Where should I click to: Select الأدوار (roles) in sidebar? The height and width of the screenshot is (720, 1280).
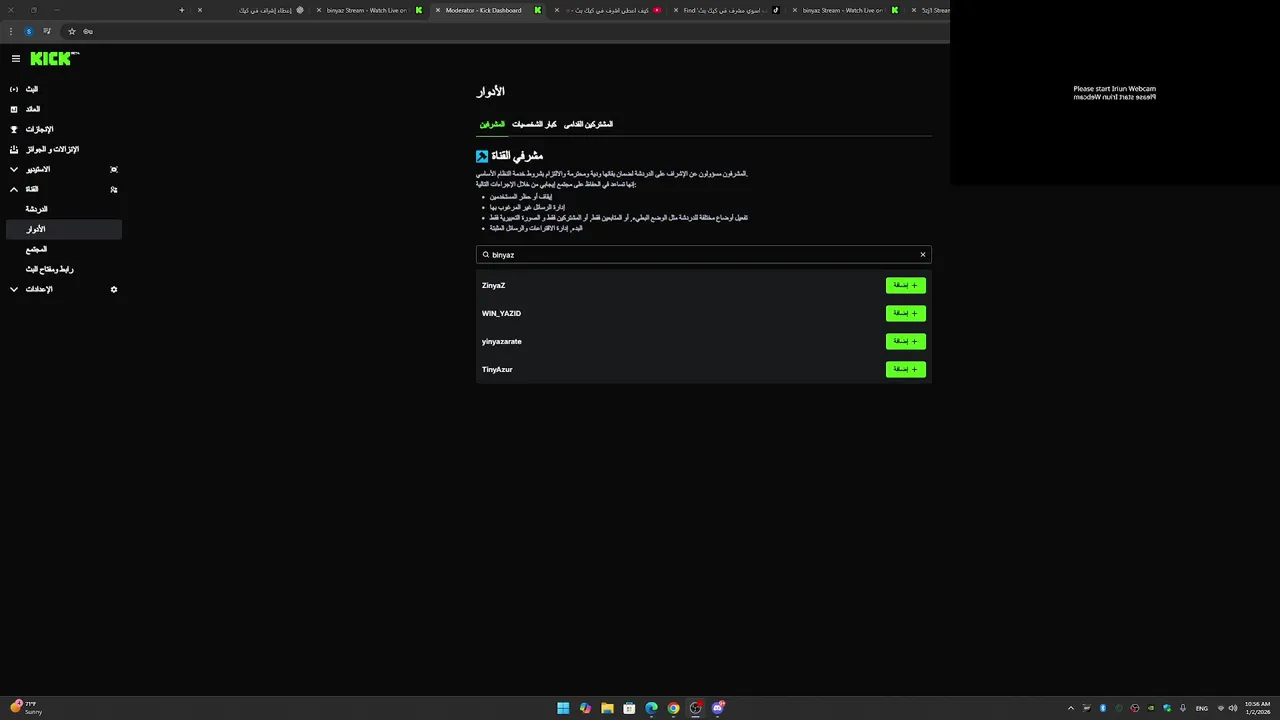[x=64, y=229]
